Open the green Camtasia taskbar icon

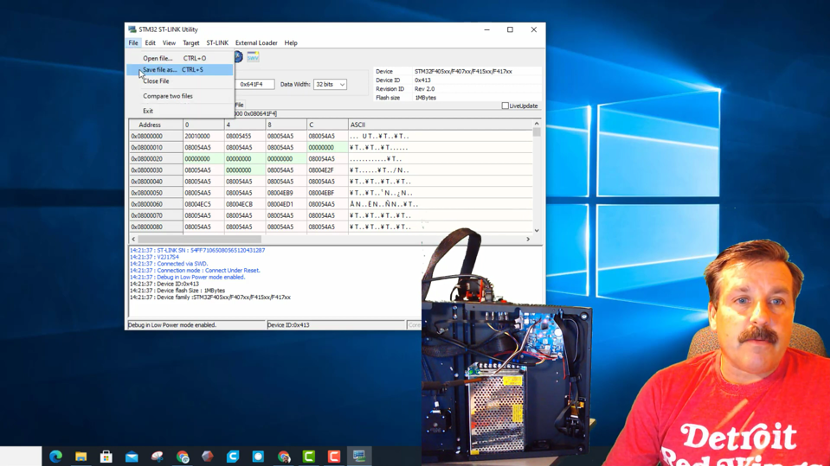309,456
